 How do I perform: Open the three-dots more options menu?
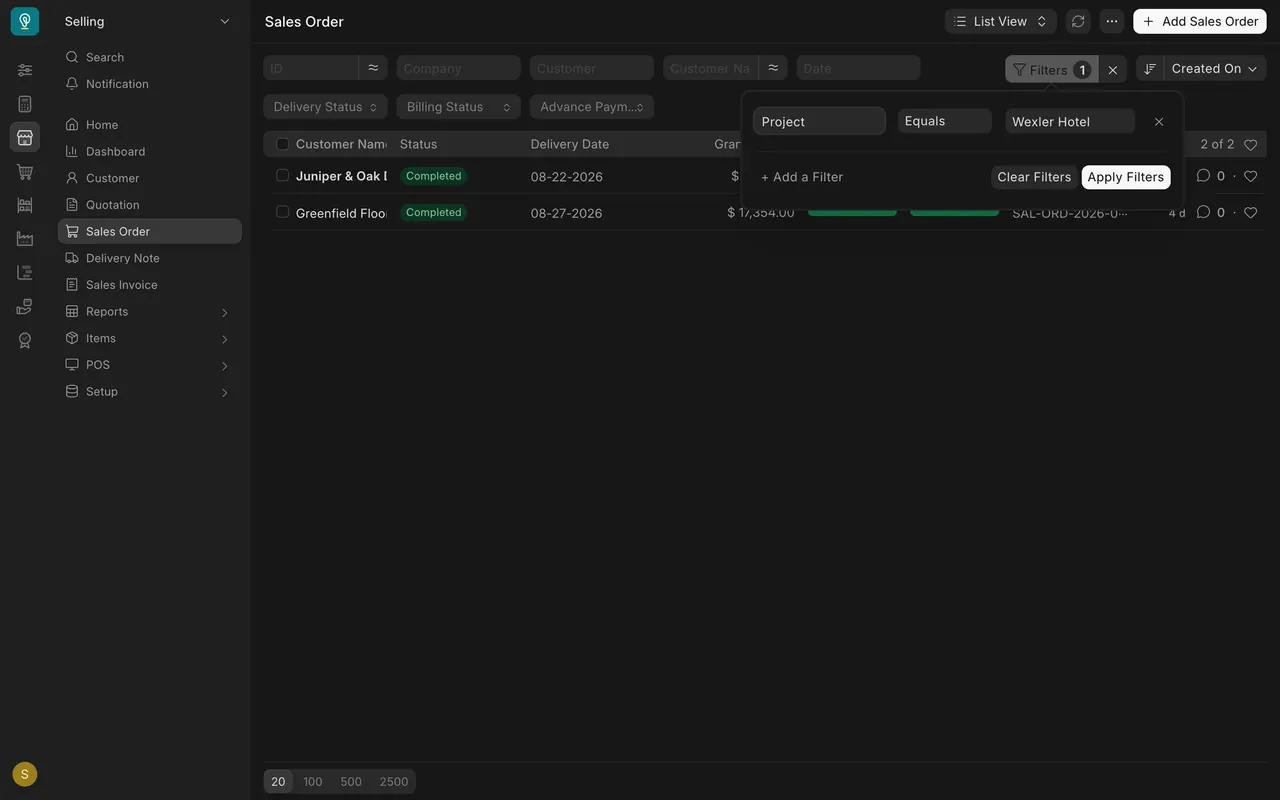[x=1112, y=21]
